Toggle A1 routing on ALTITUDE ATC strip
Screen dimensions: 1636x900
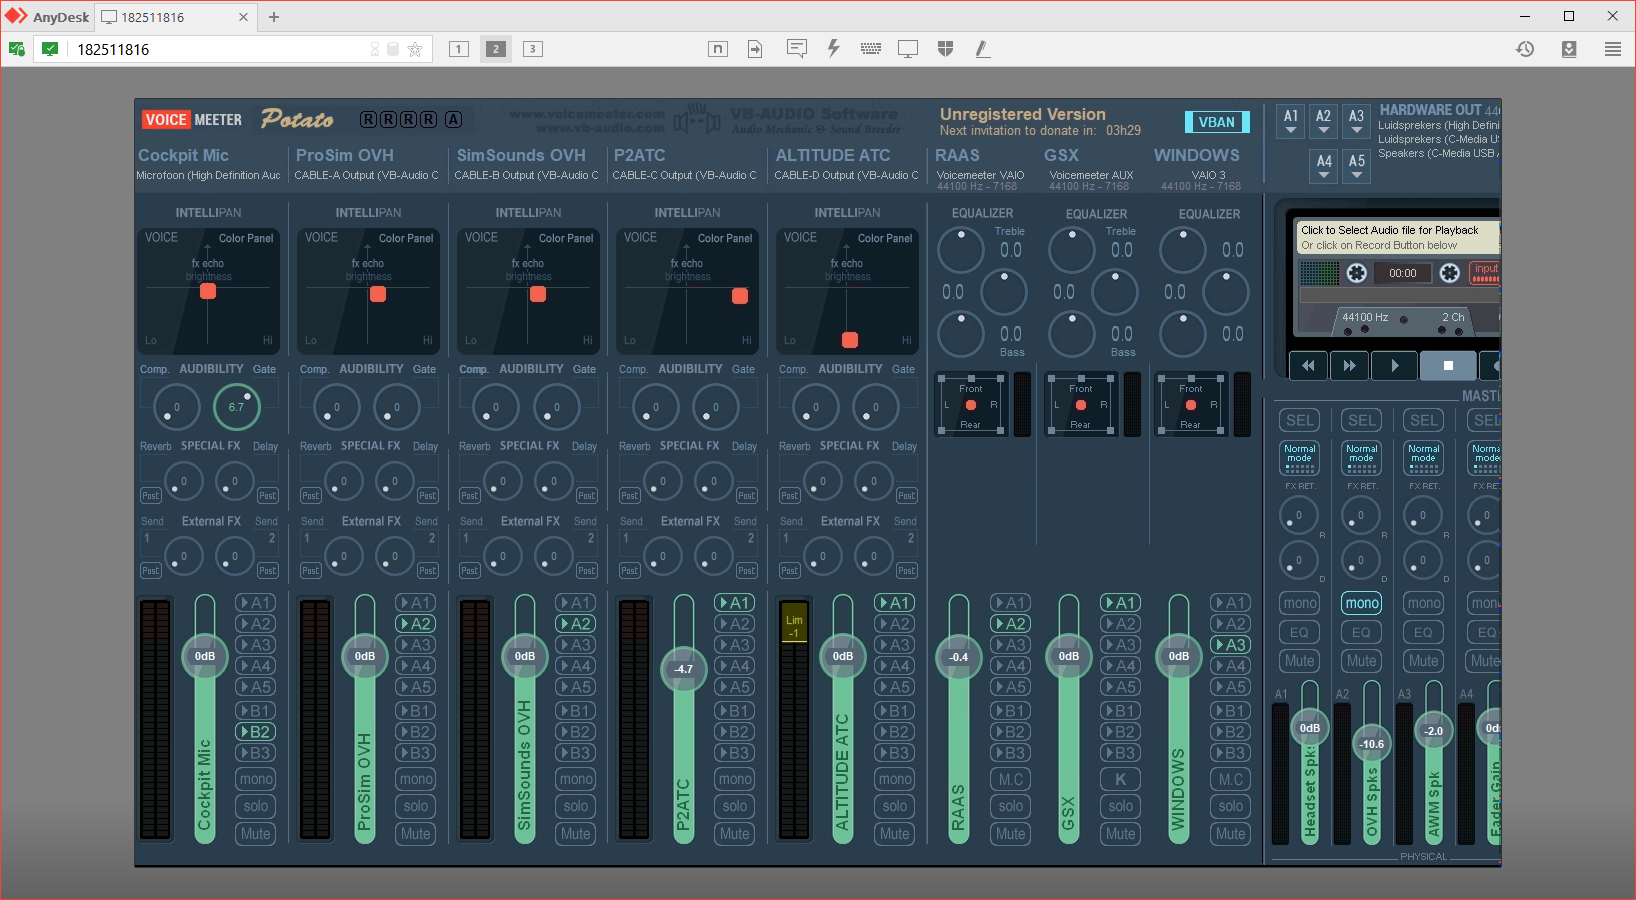(x=895, y=603)
